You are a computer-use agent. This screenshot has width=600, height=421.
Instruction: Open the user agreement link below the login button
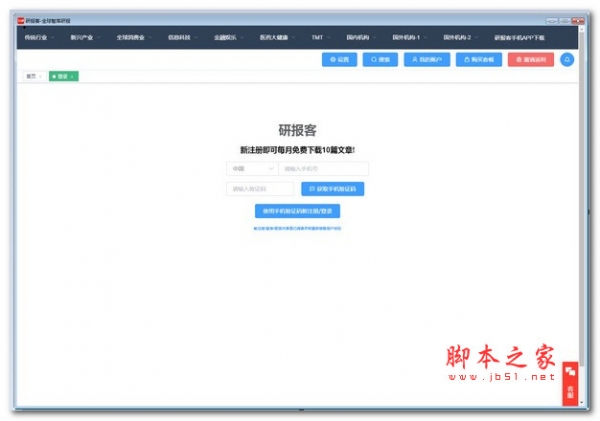tap(297, 228)
